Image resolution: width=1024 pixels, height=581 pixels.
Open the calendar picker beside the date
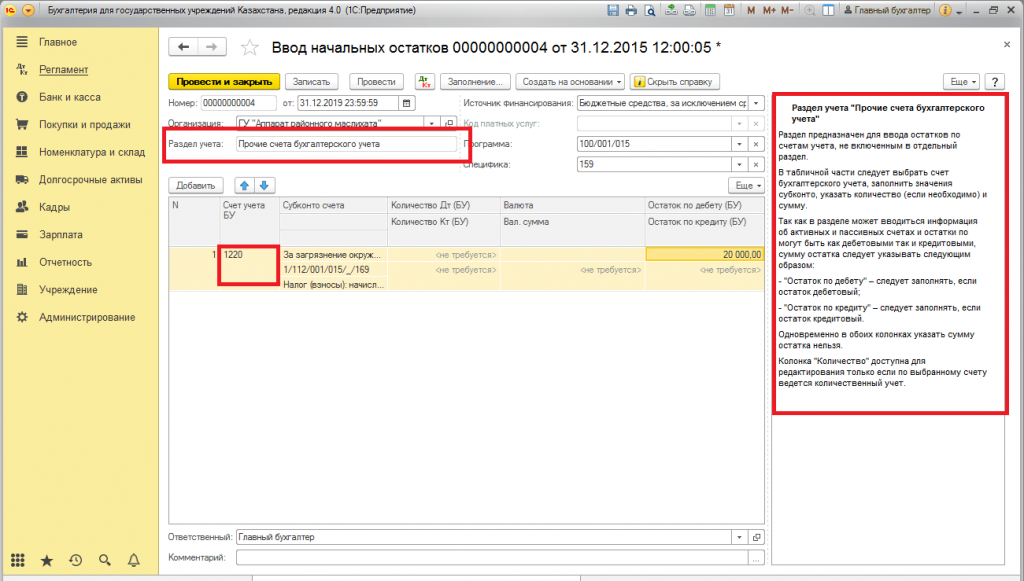[406, 103]
